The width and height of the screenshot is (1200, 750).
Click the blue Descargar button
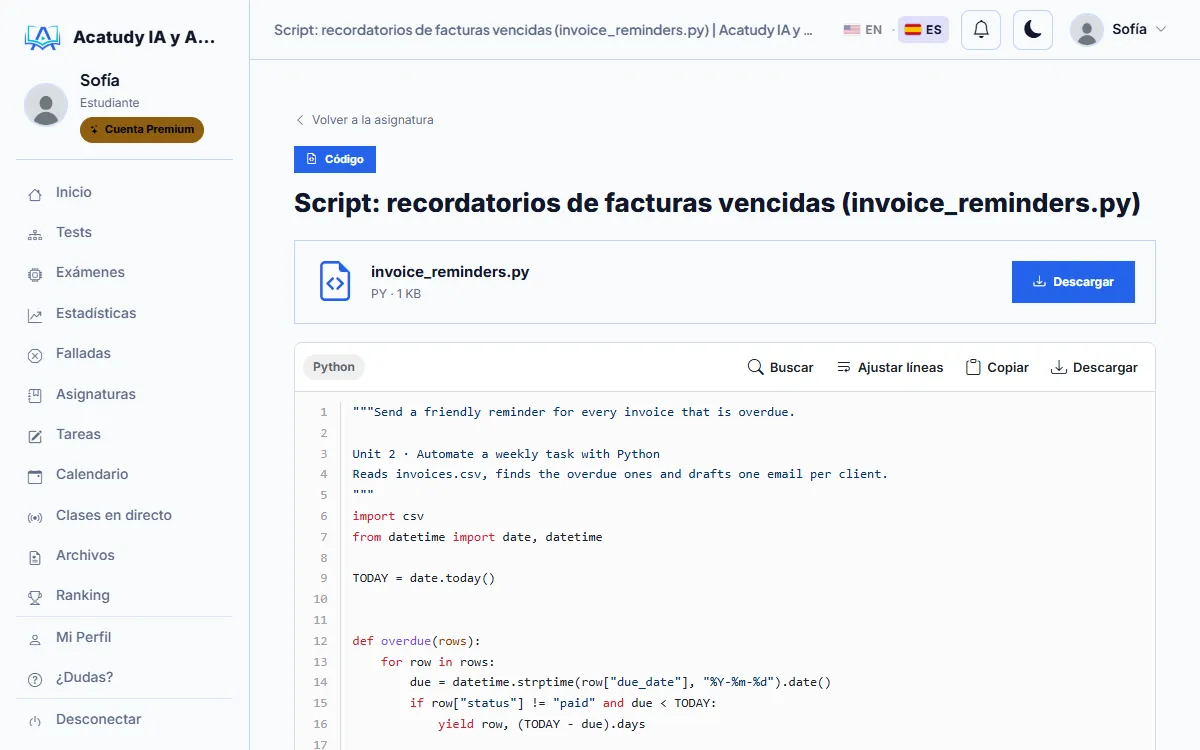[x=1073, y=282]
